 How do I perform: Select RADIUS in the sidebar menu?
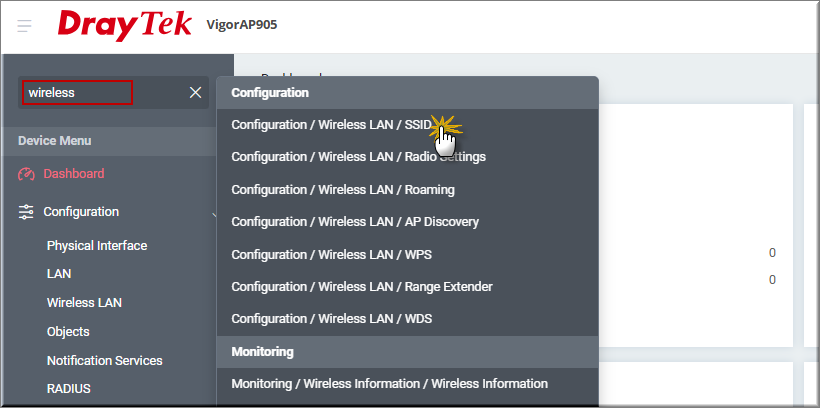(68, 389)
